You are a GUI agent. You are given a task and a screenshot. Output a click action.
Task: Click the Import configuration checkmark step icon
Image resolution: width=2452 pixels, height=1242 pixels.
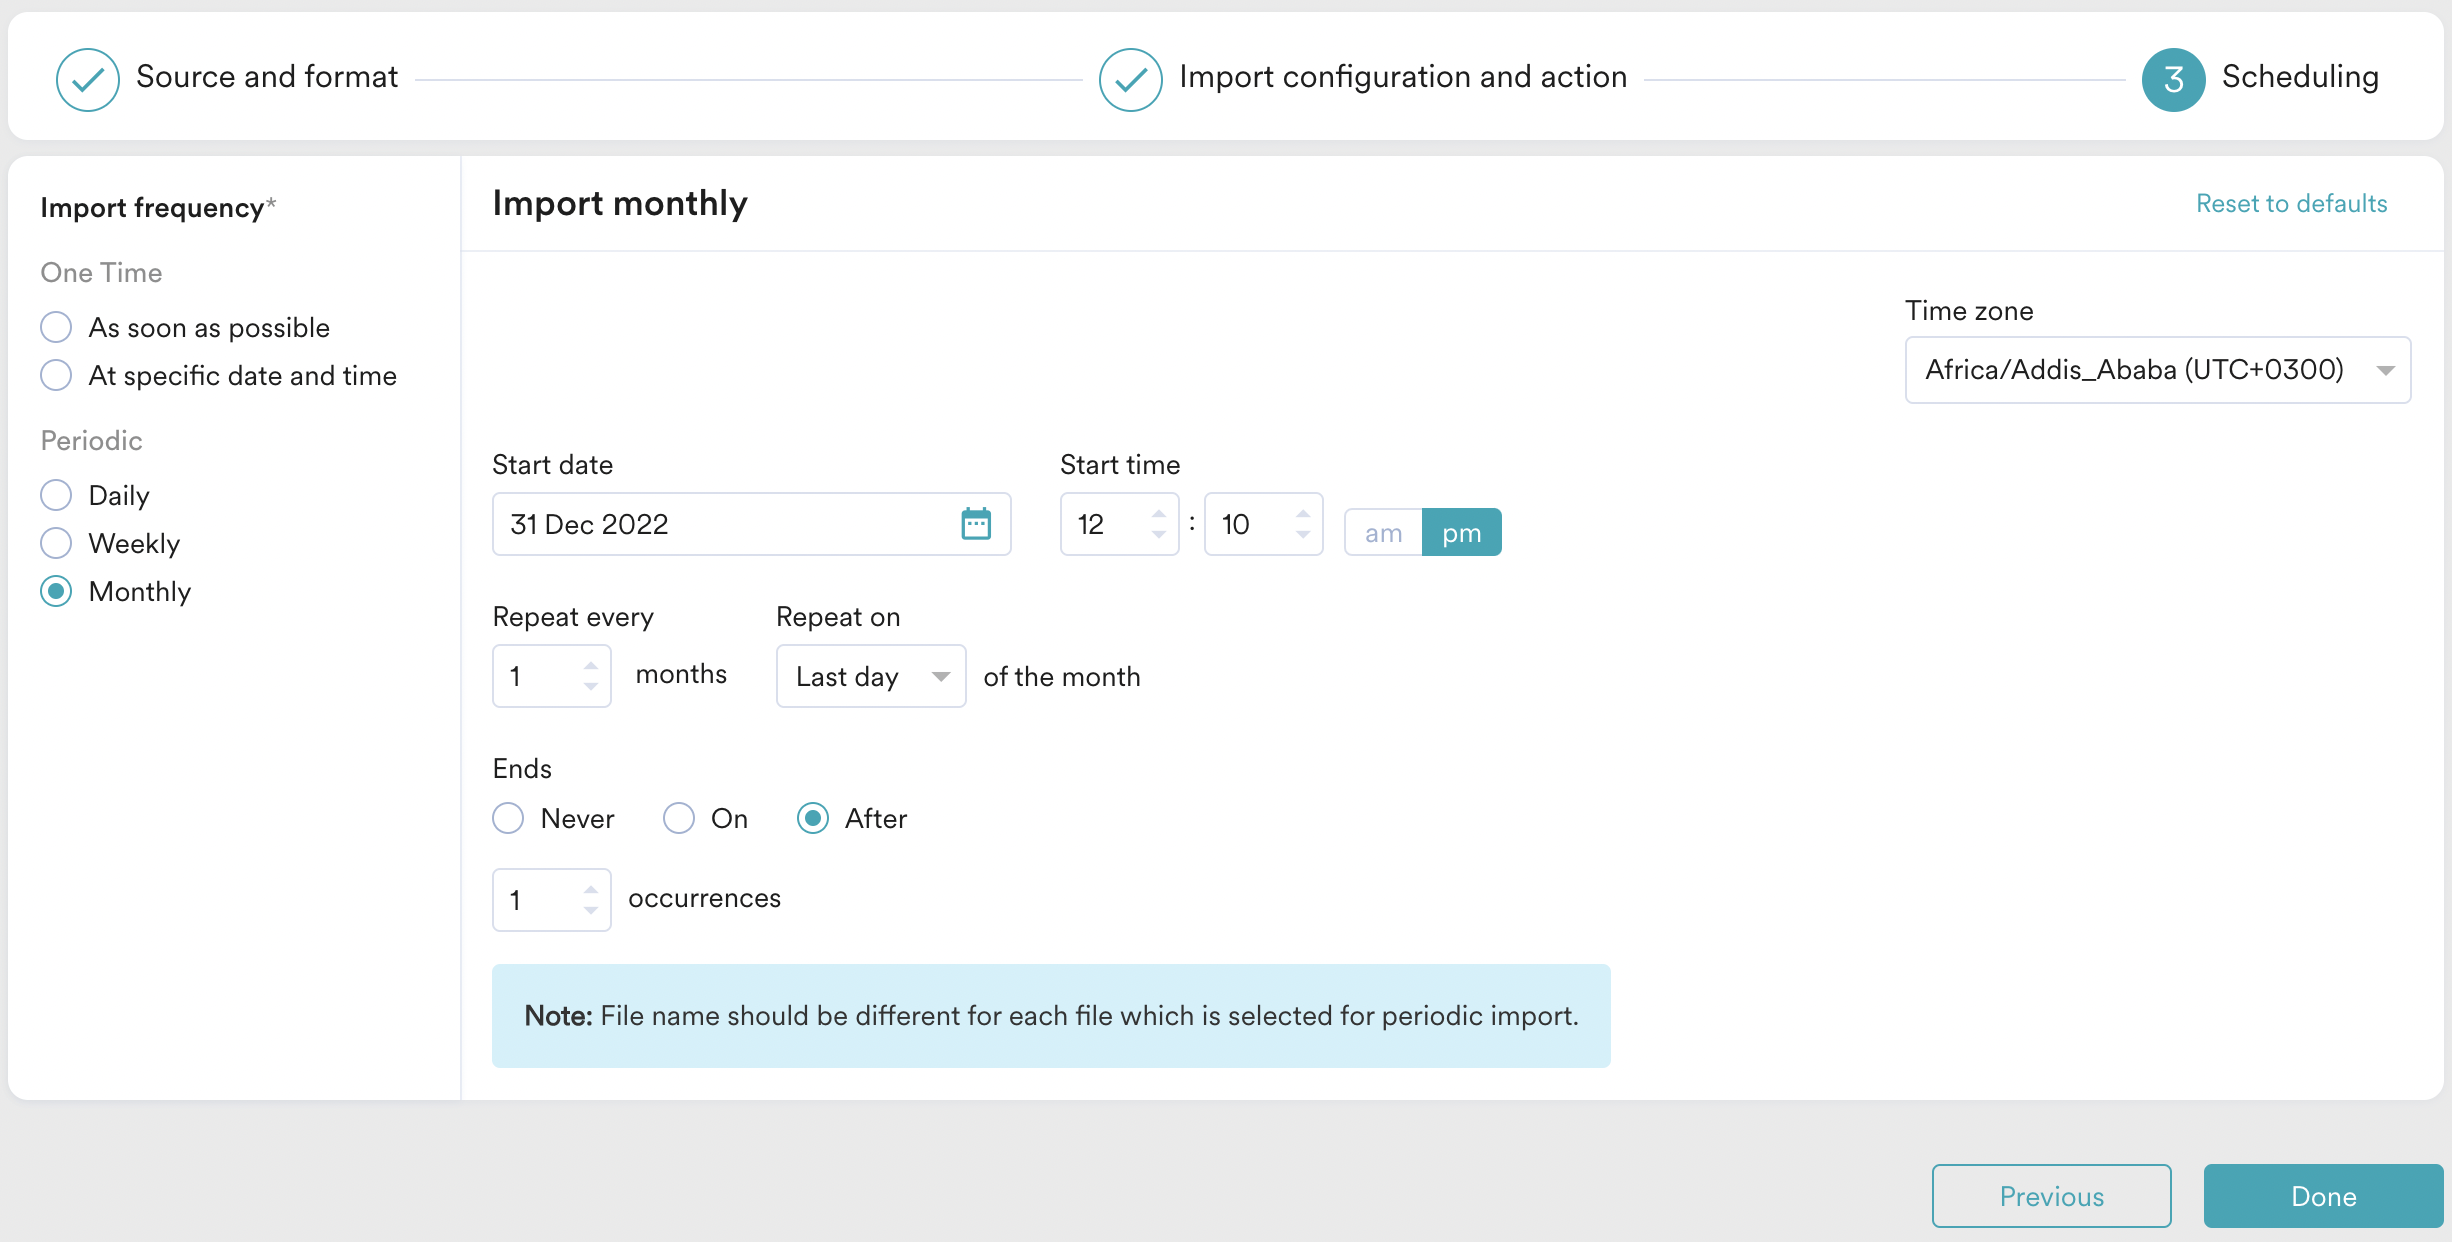click(1130, 79)
